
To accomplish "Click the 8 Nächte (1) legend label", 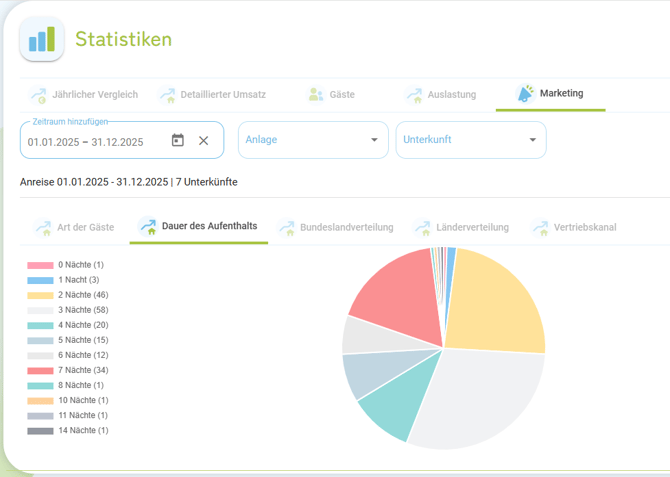I will (81, 385).
